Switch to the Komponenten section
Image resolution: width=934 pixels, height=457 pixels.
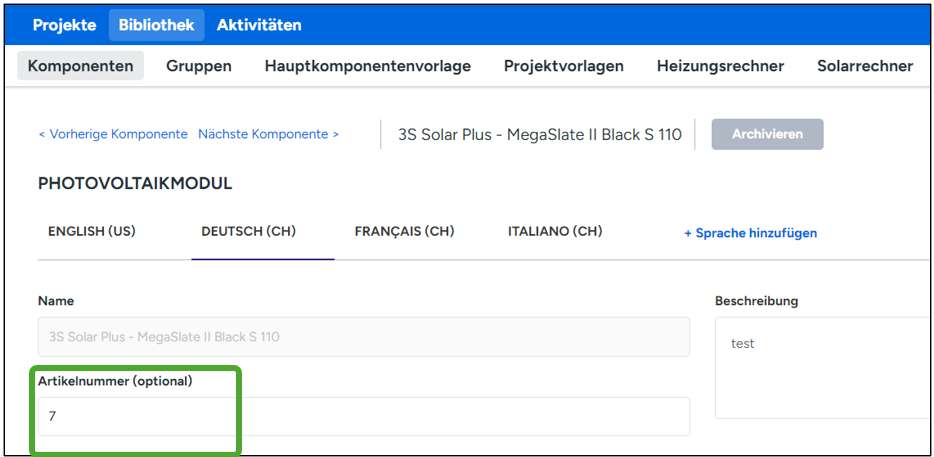pyautogui.click(x=81, y=66)
